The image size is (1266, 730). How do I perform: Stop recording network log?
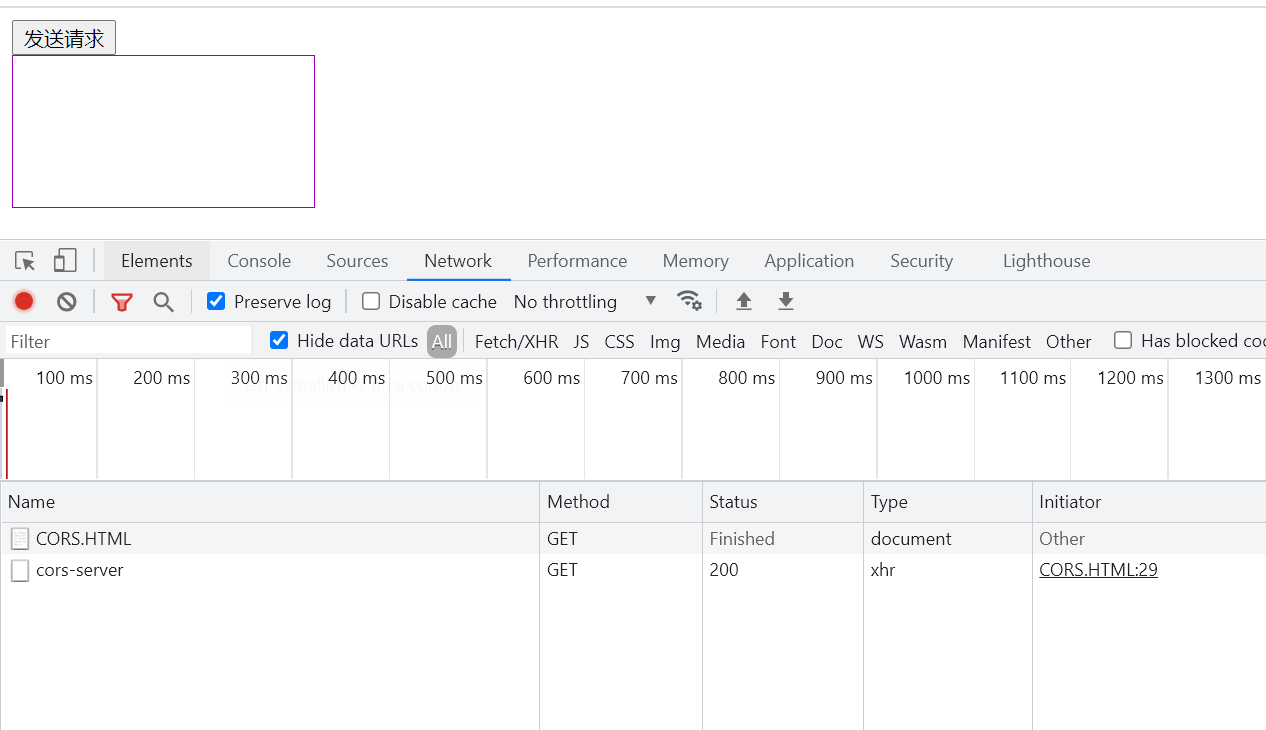[24, 301]
